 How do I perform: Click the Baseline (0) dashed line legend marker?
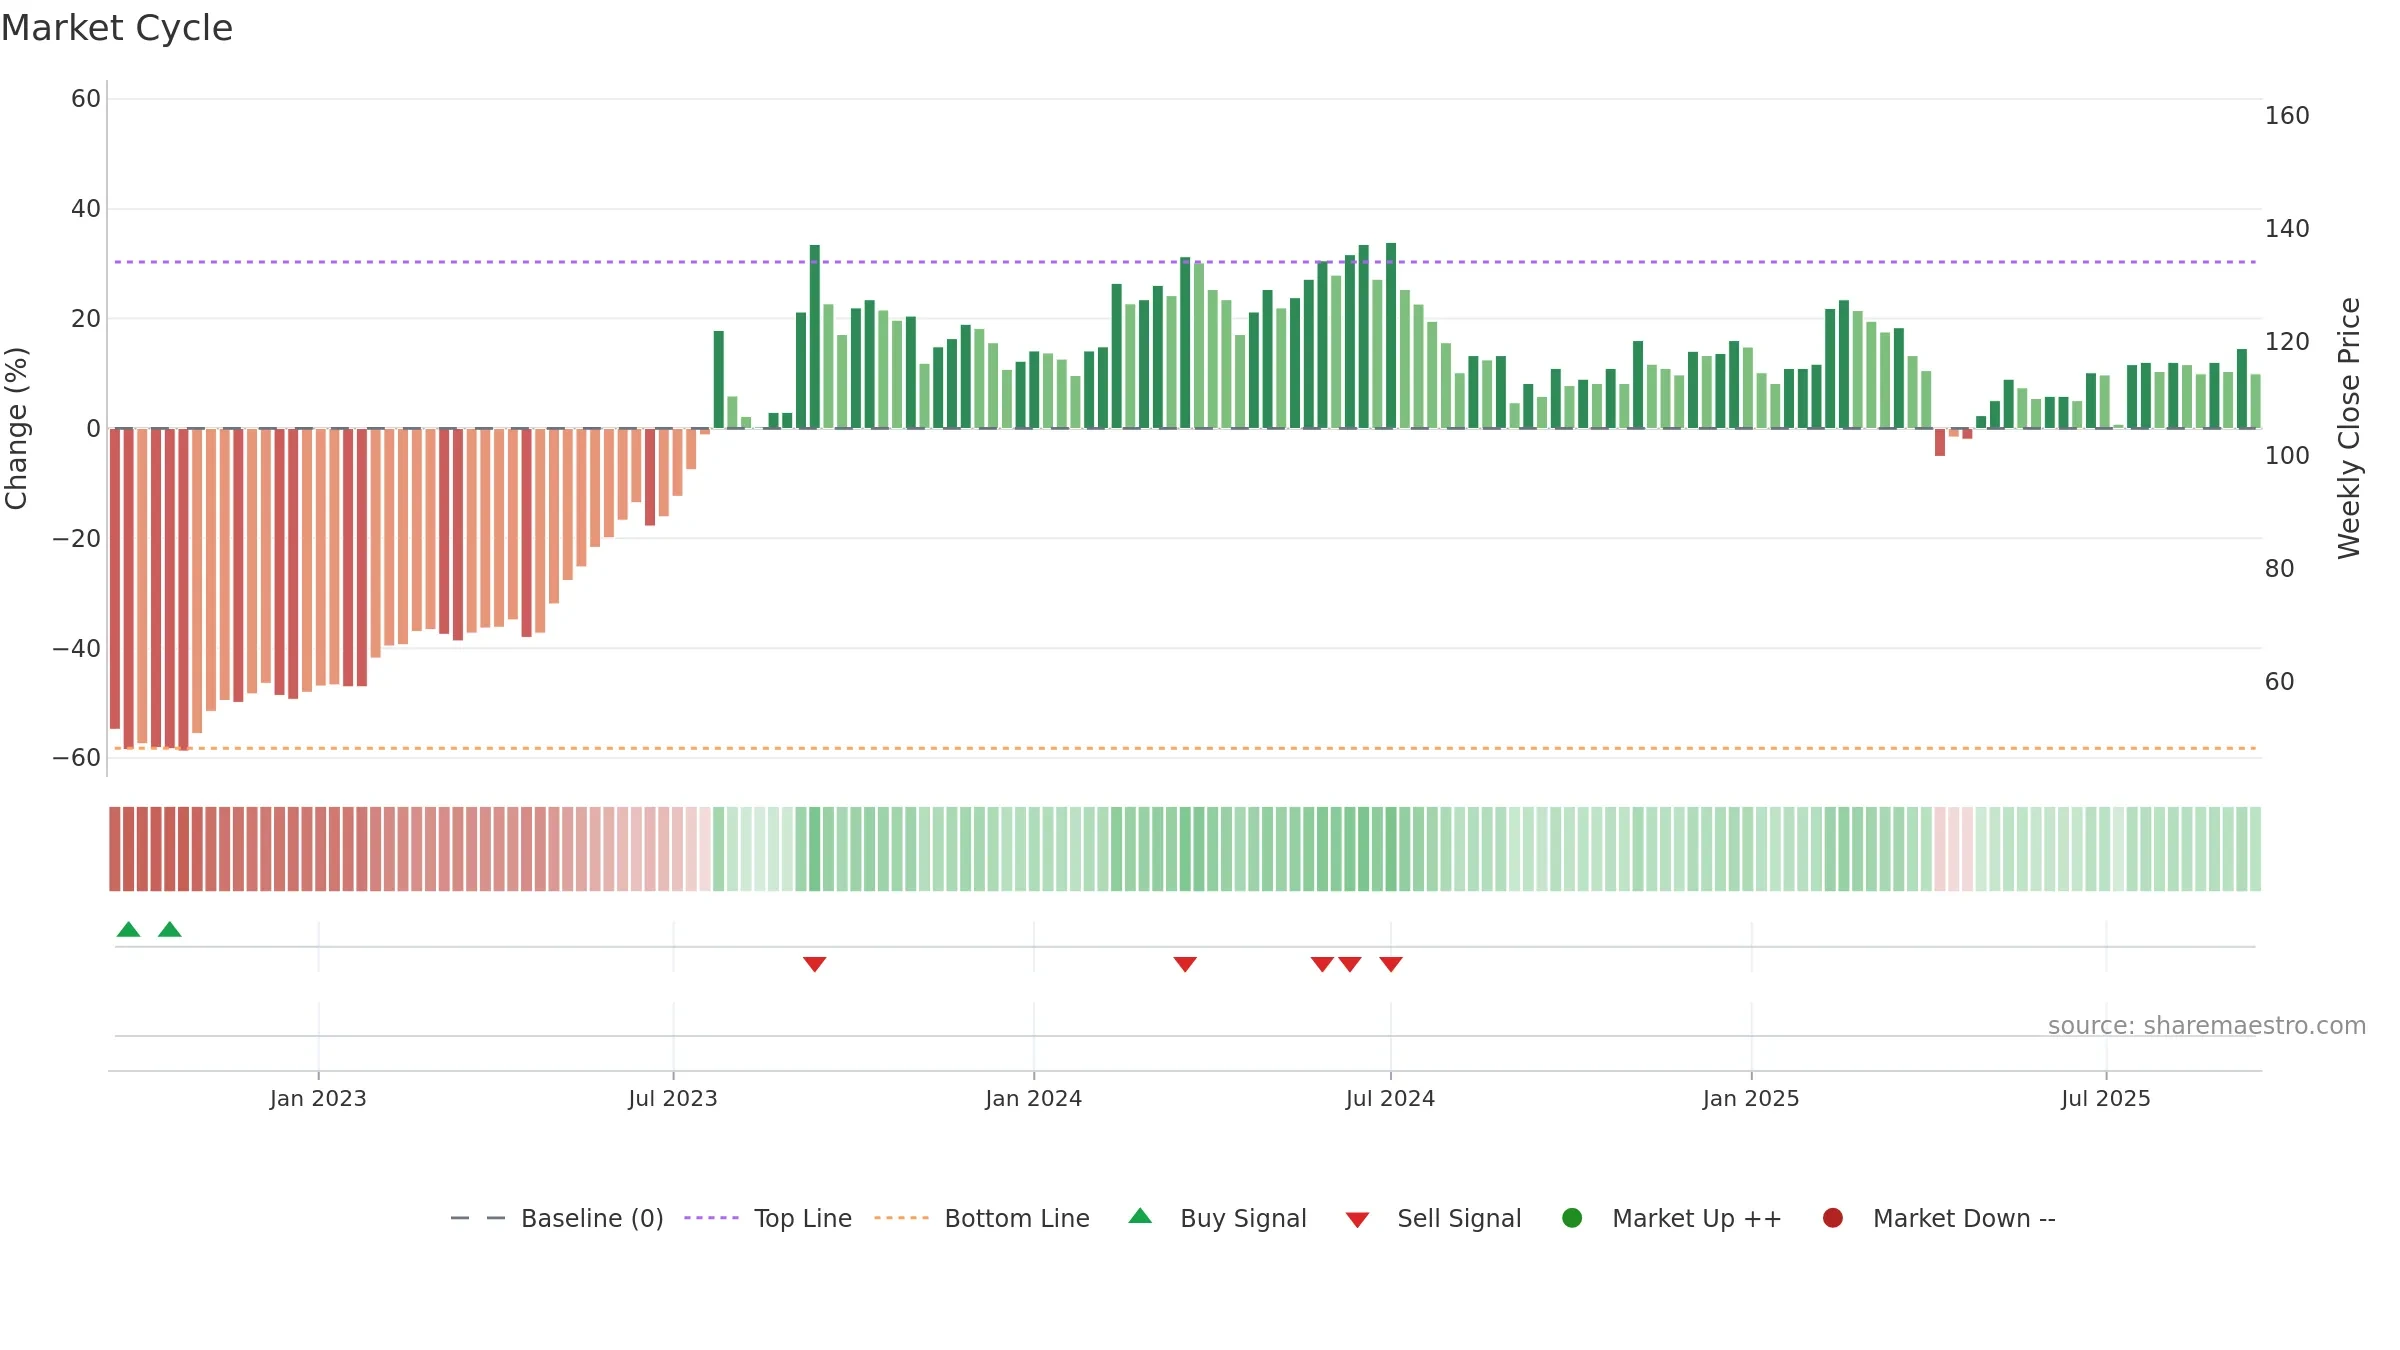478,1218
